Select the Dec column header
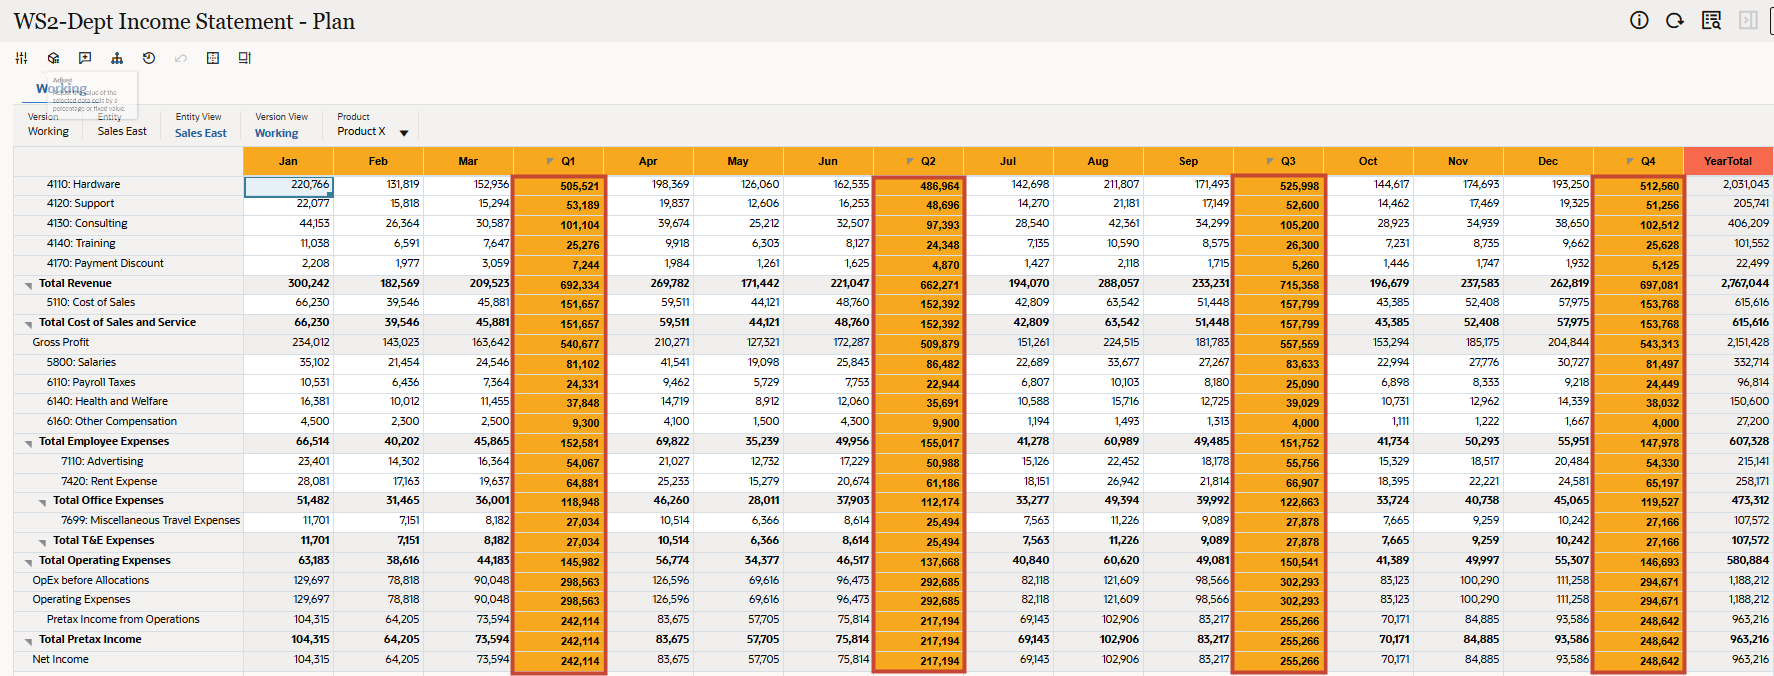The width and height of the screenshot is (1774, 676). point(1548,161)
